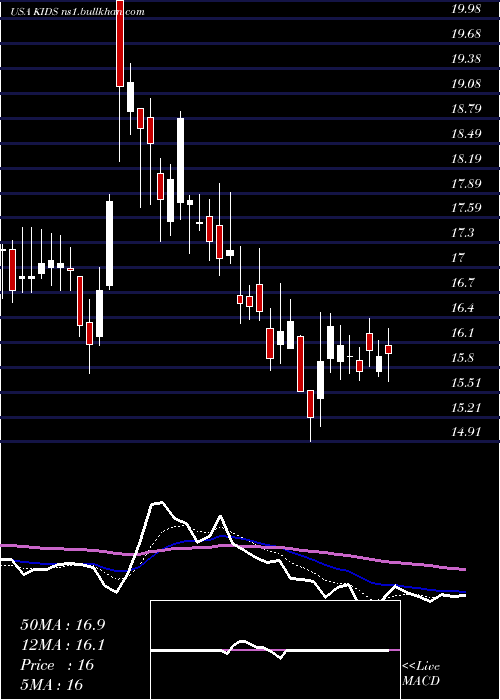
Task: Click the 19.08 price axis label
Action: point(466,84)
